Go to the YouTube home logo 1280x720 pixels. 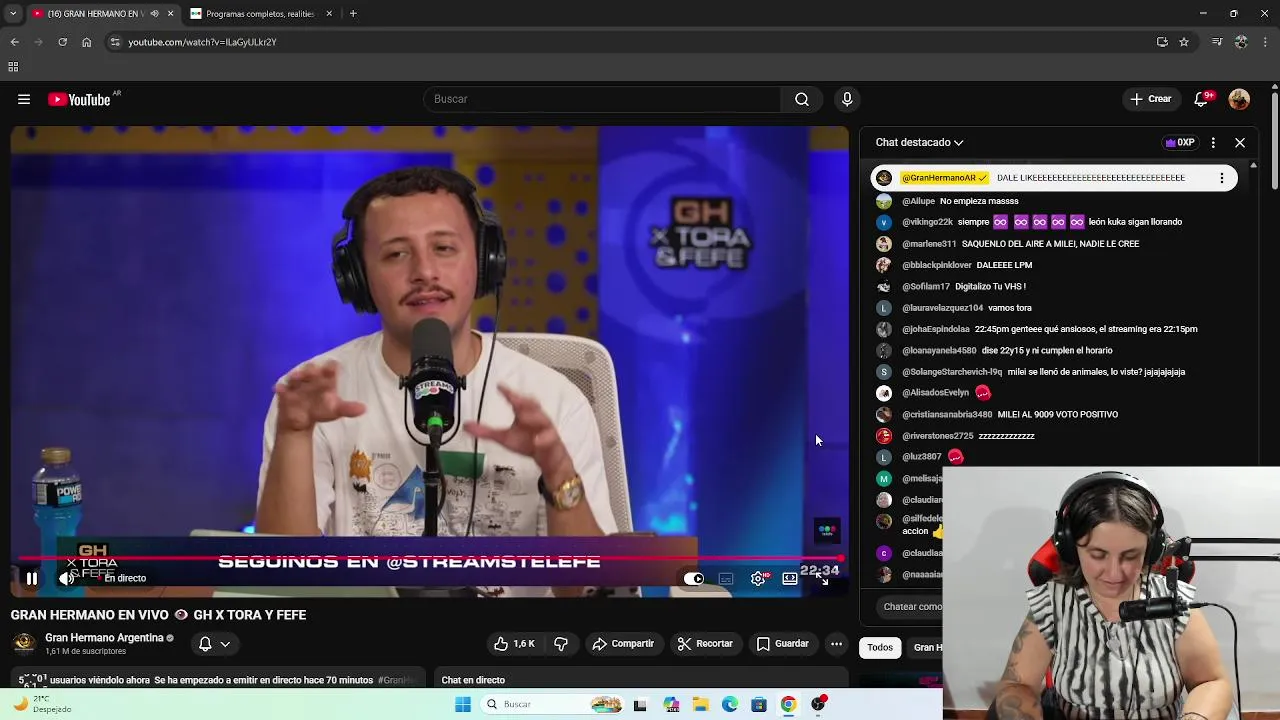[80, 99]
